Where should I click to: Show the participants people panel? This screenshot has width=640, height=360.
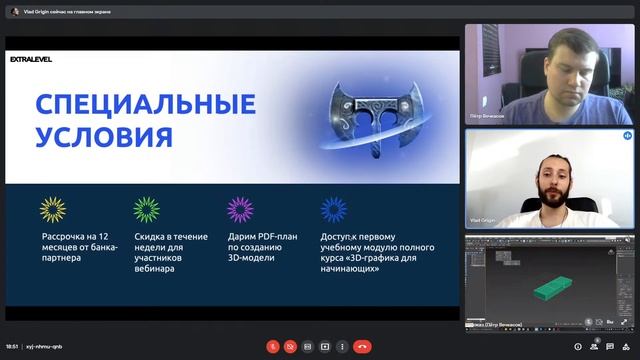(594, 347)
